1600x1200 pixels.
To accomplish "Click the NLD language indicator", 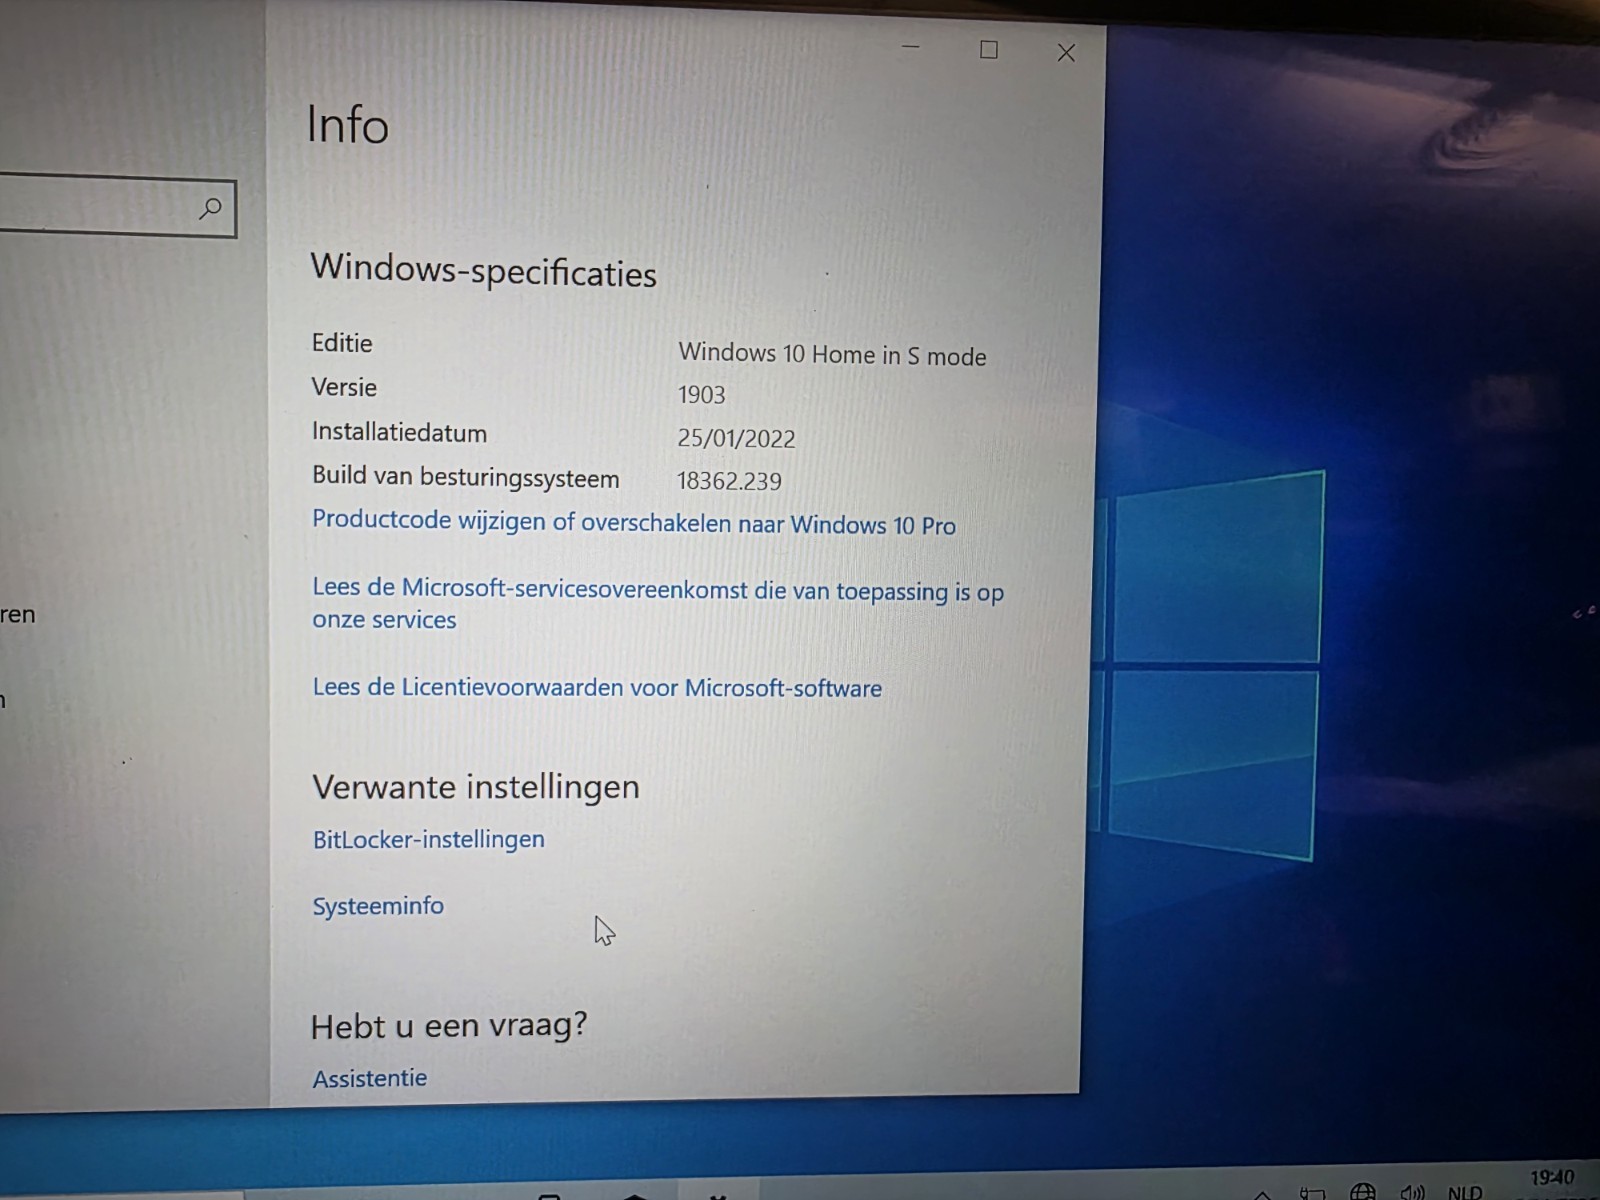I will (x=1465, y=1192).
